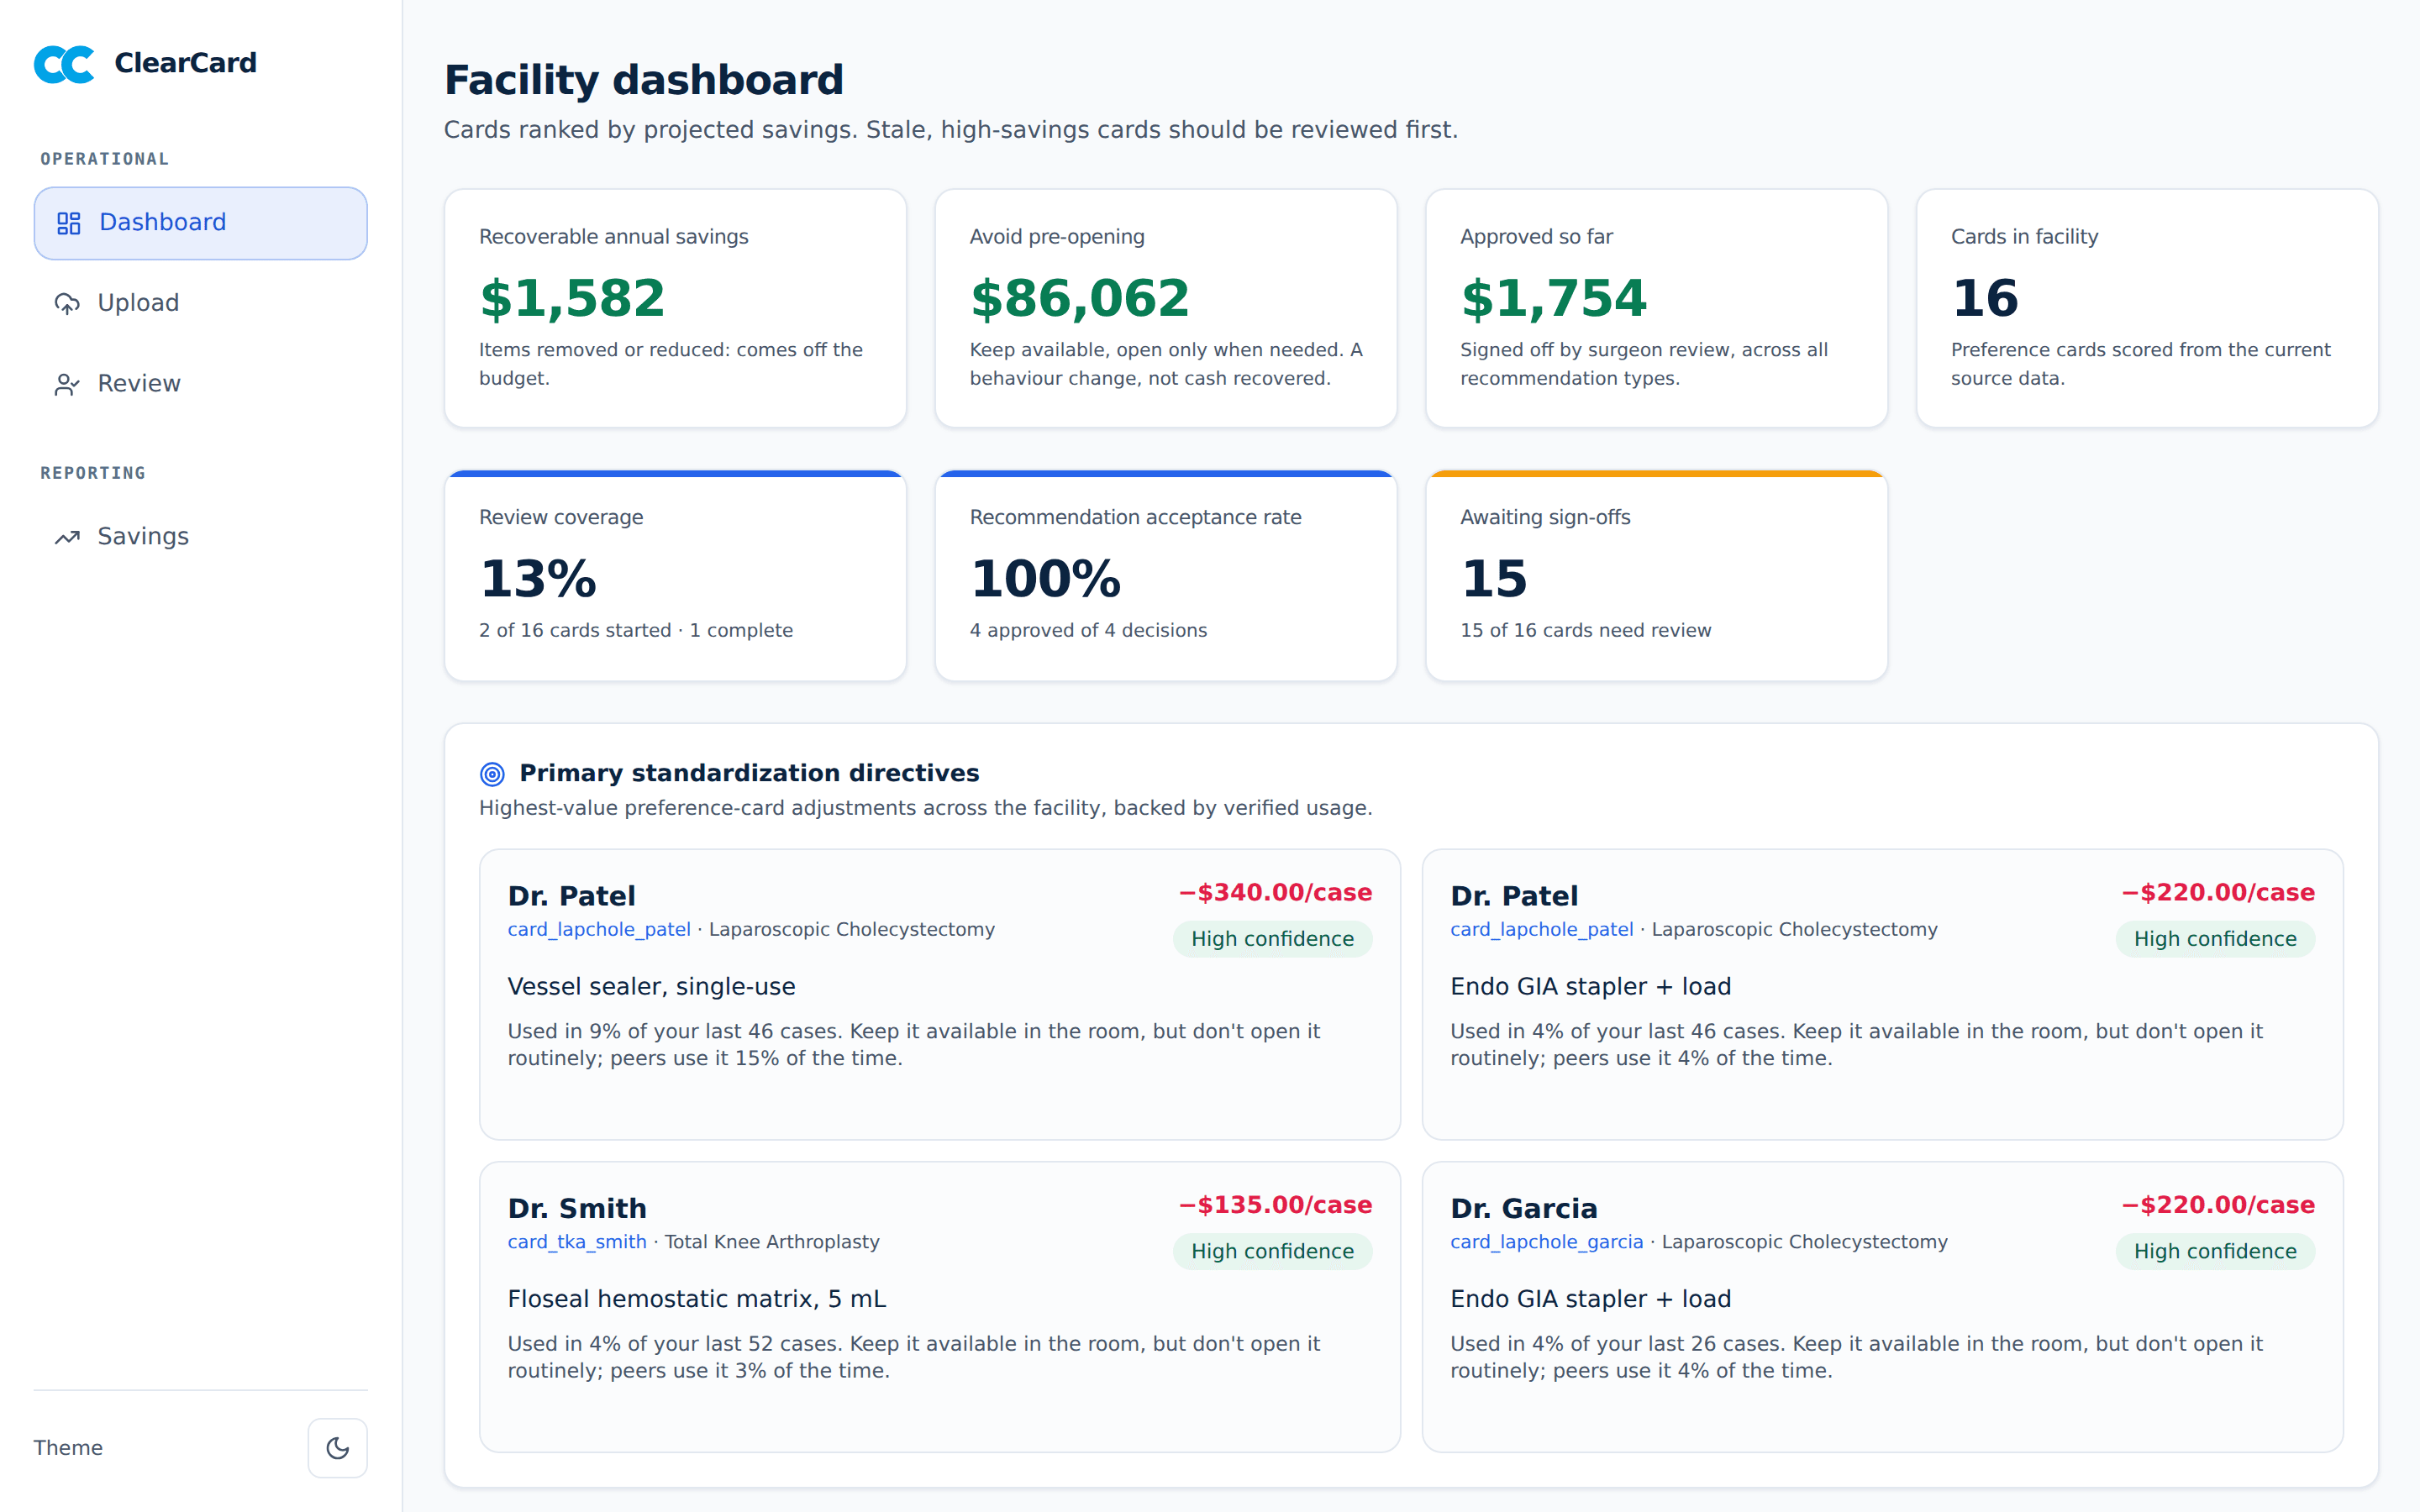Open the card_tka_smith link
Viewport: 2420px width, 1512px height.
(x=577, y=1241)
